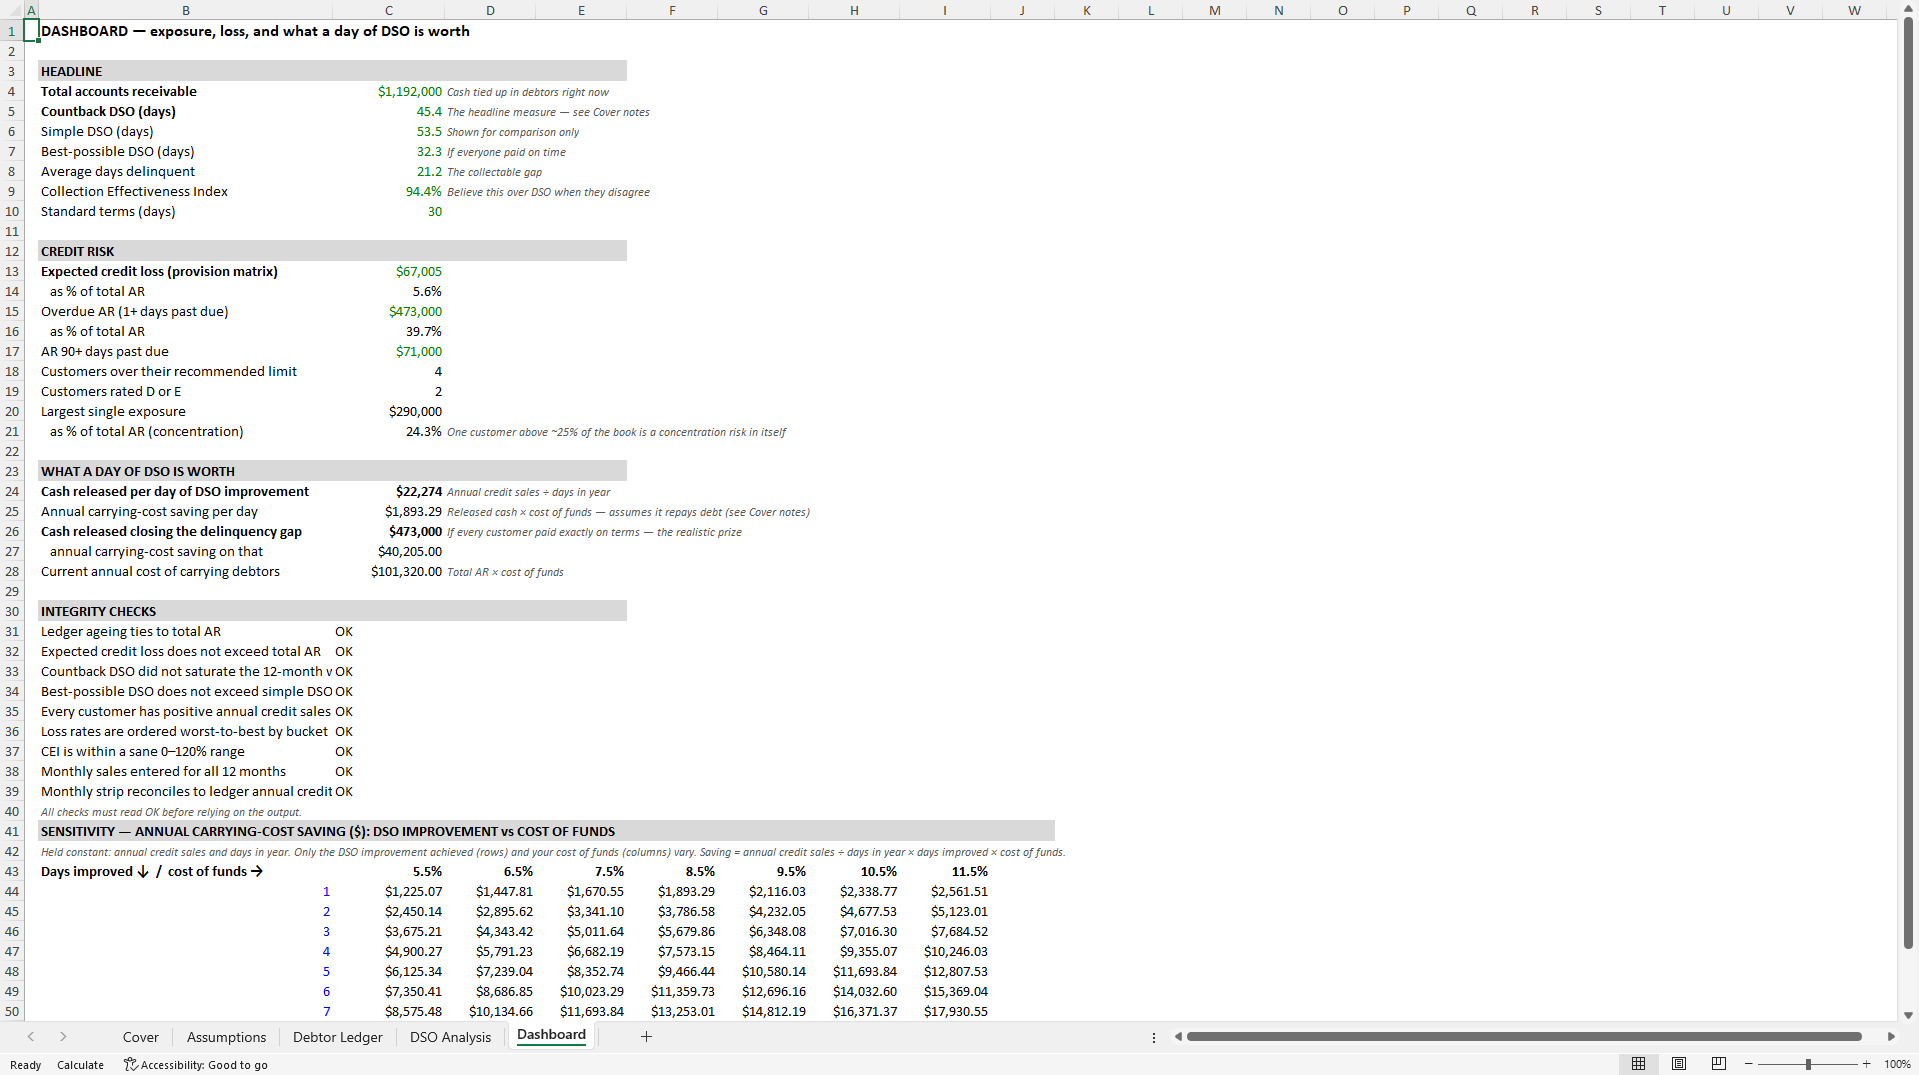
Task: Click the horizontal scrollbar thumb
Action: pos(1524,1037)
